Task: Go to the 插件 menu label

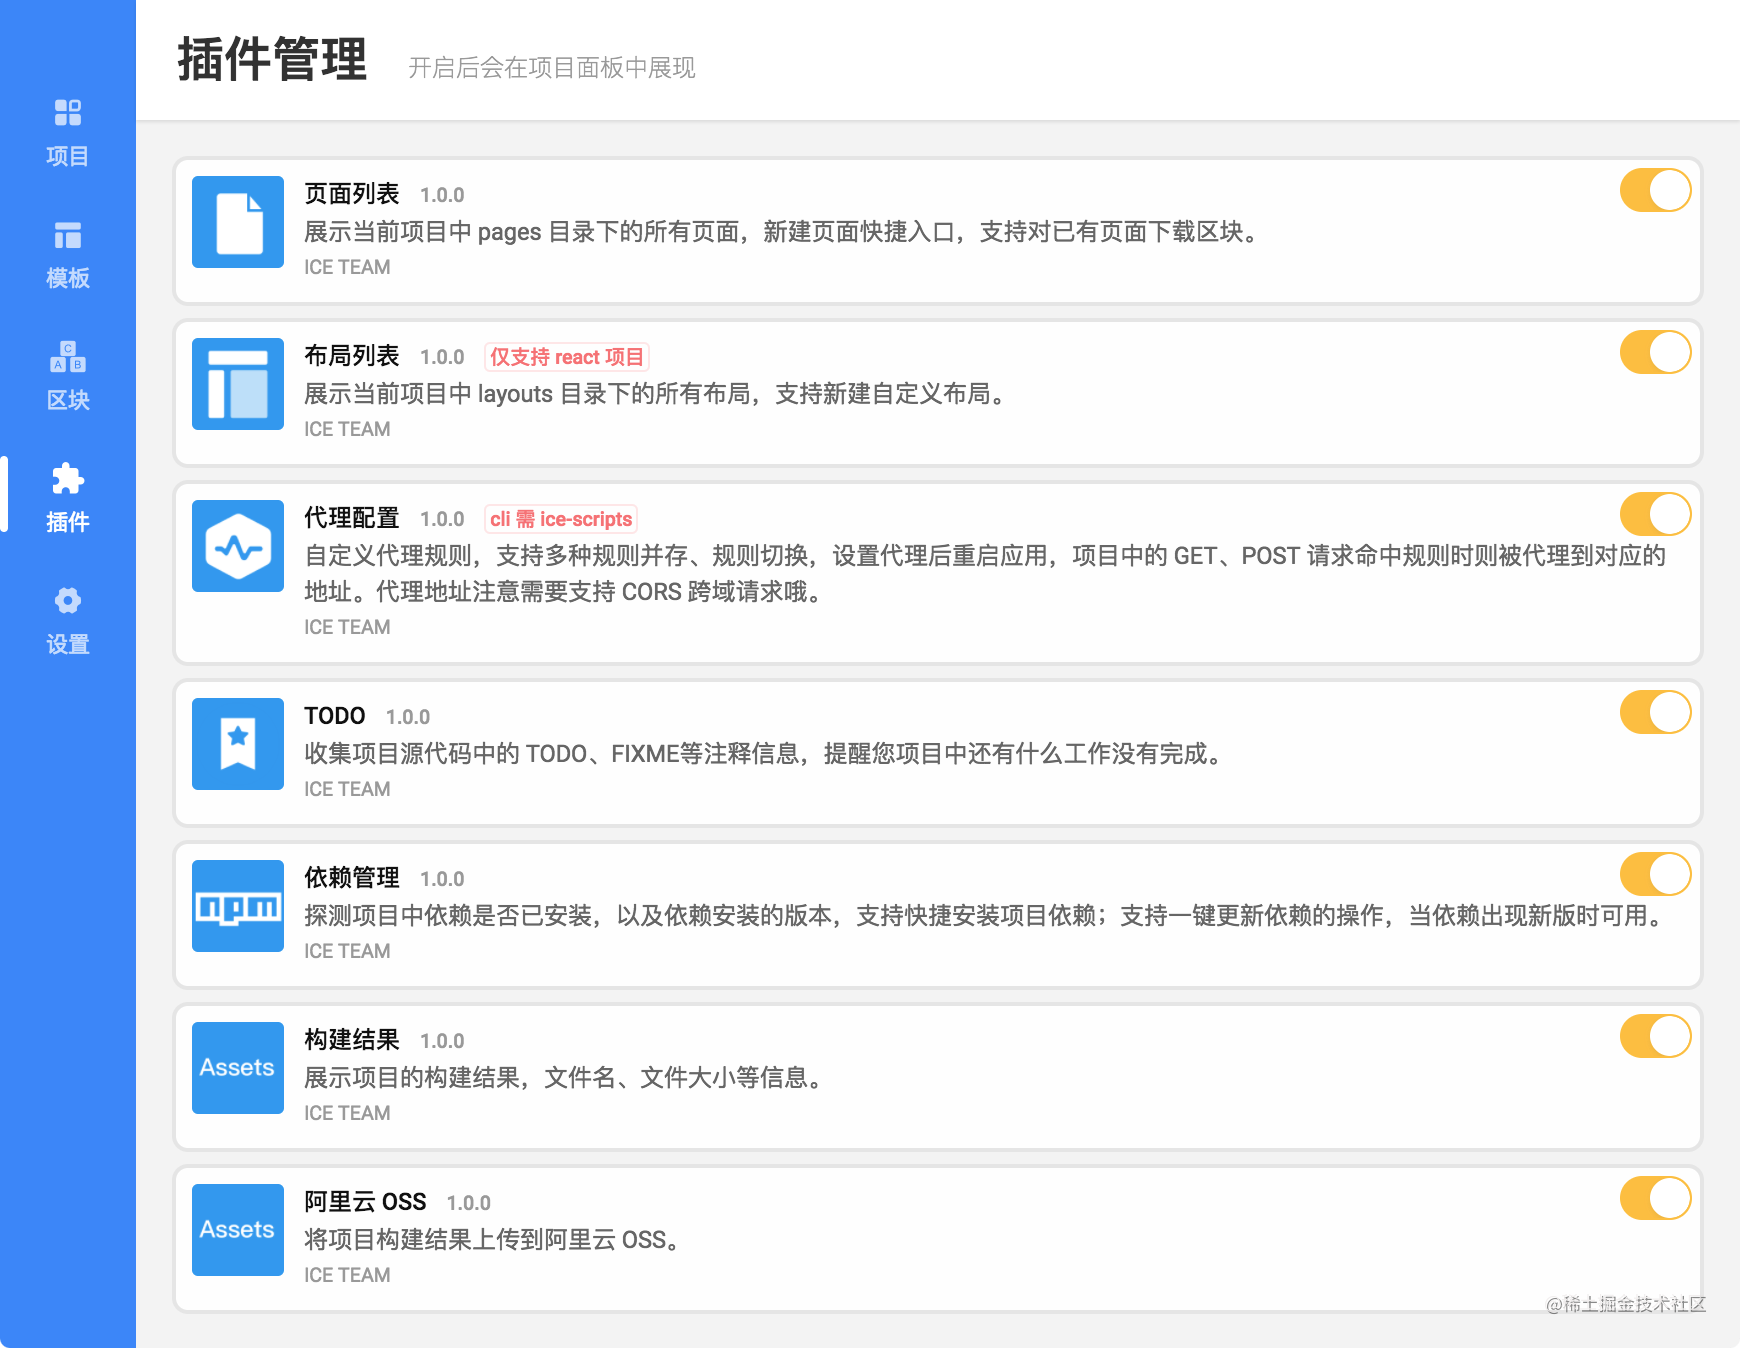Action: [67, 522]
